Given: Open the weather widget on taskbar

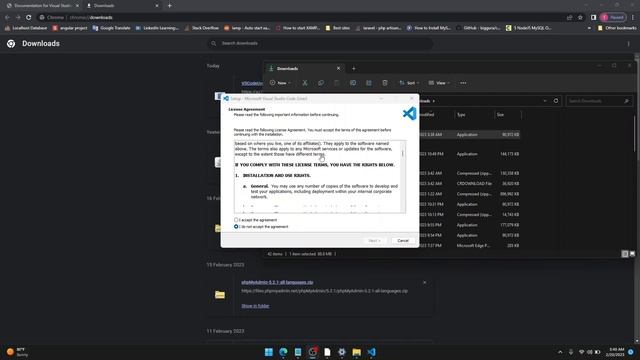Looking at the screenshot, I should (x=18, y=352).
